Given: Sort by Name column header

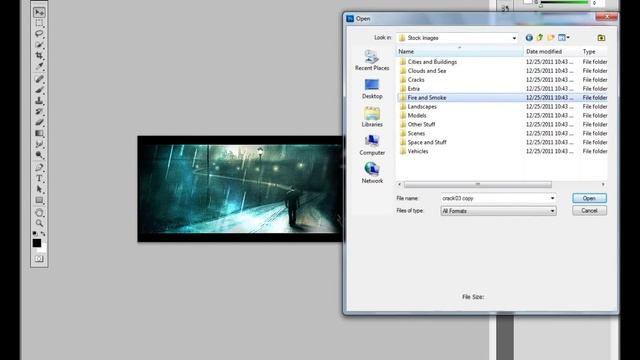Looking at the screenshot, I should coord(460,51).
